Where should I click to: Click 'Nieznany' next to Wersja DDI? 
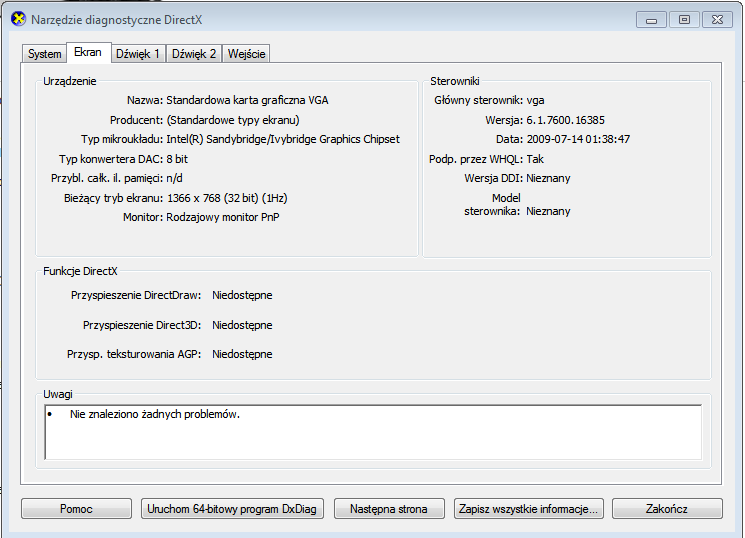click(x=548, y=178)
